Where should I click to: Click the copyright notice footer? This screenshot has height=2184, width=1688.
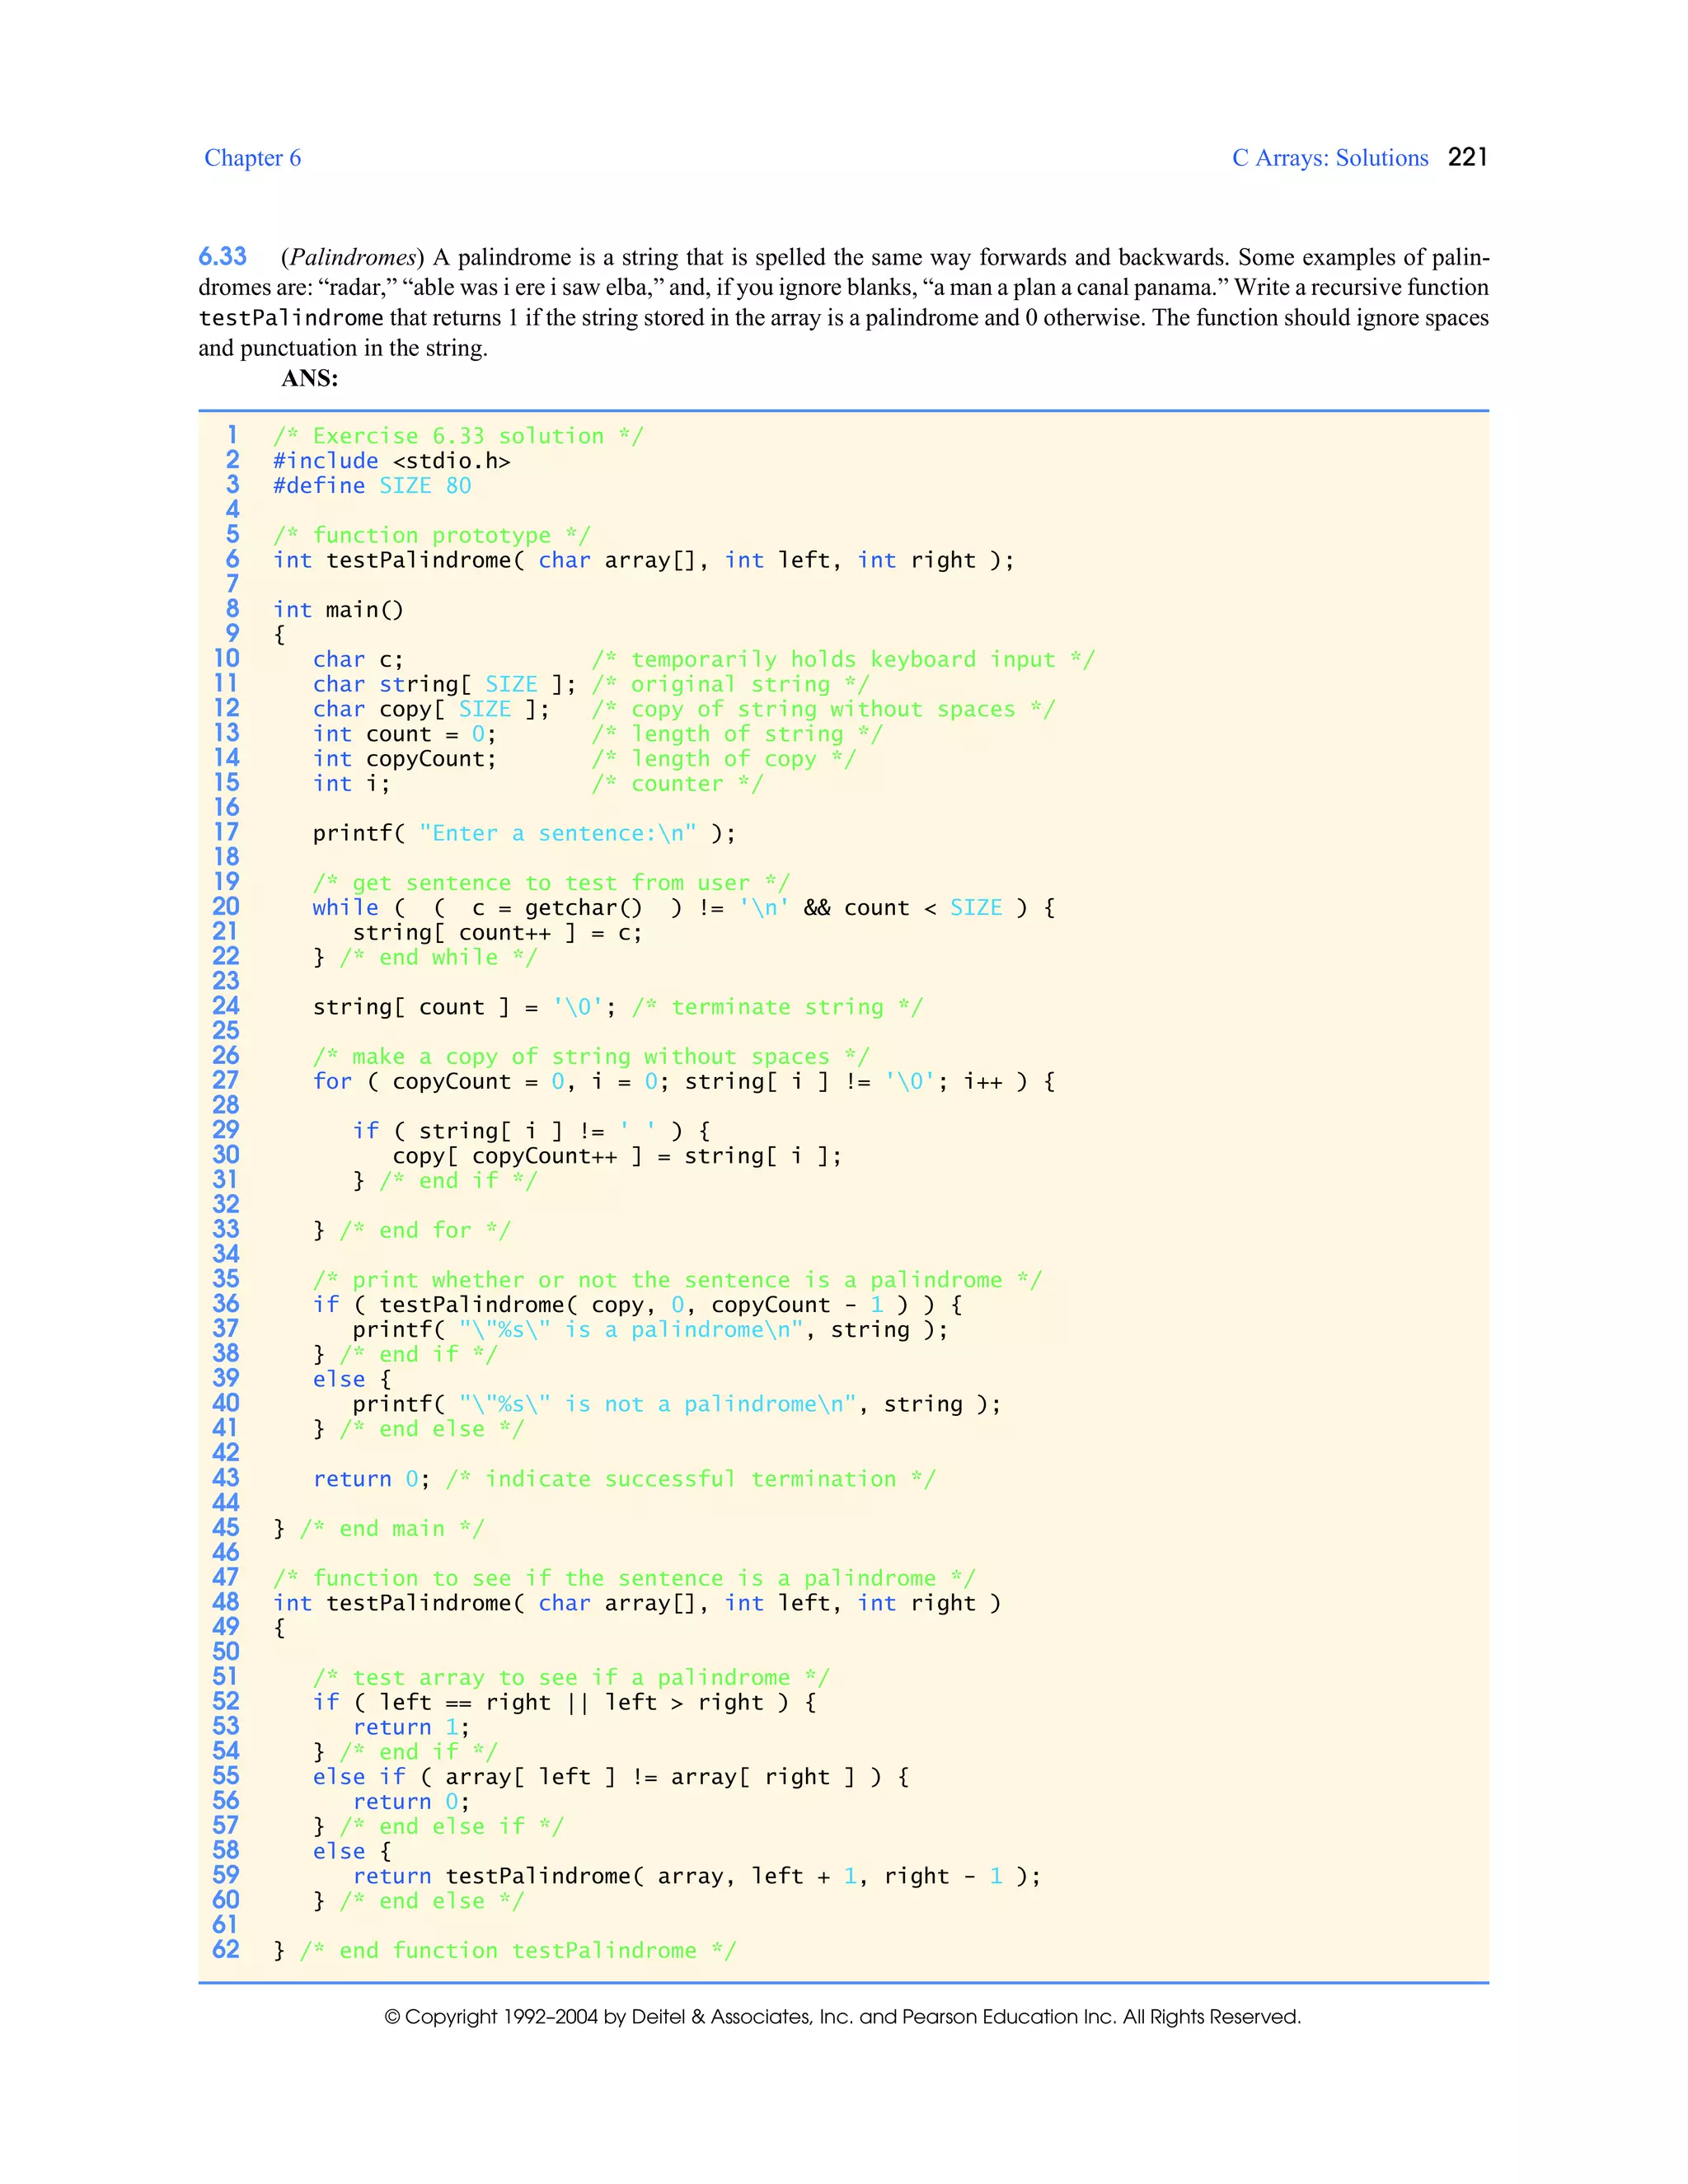(843, 2017)
